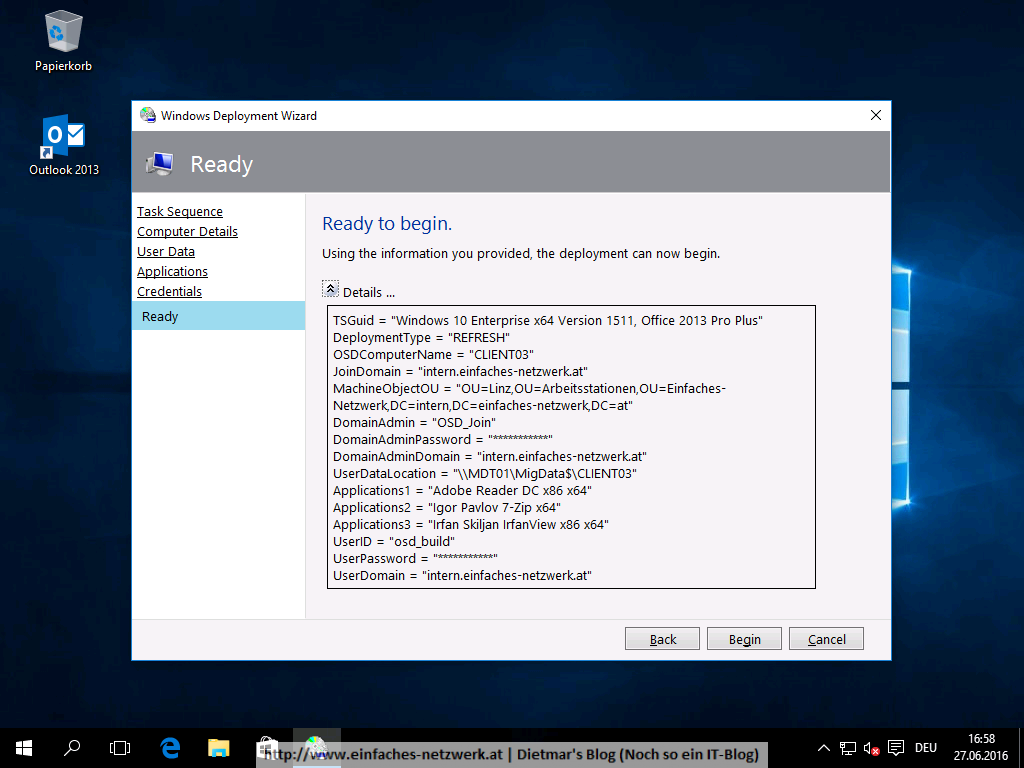Screen dimensions: 1024x768
Task: Show hidden tray icons chevron
Action: click(824, 748)
